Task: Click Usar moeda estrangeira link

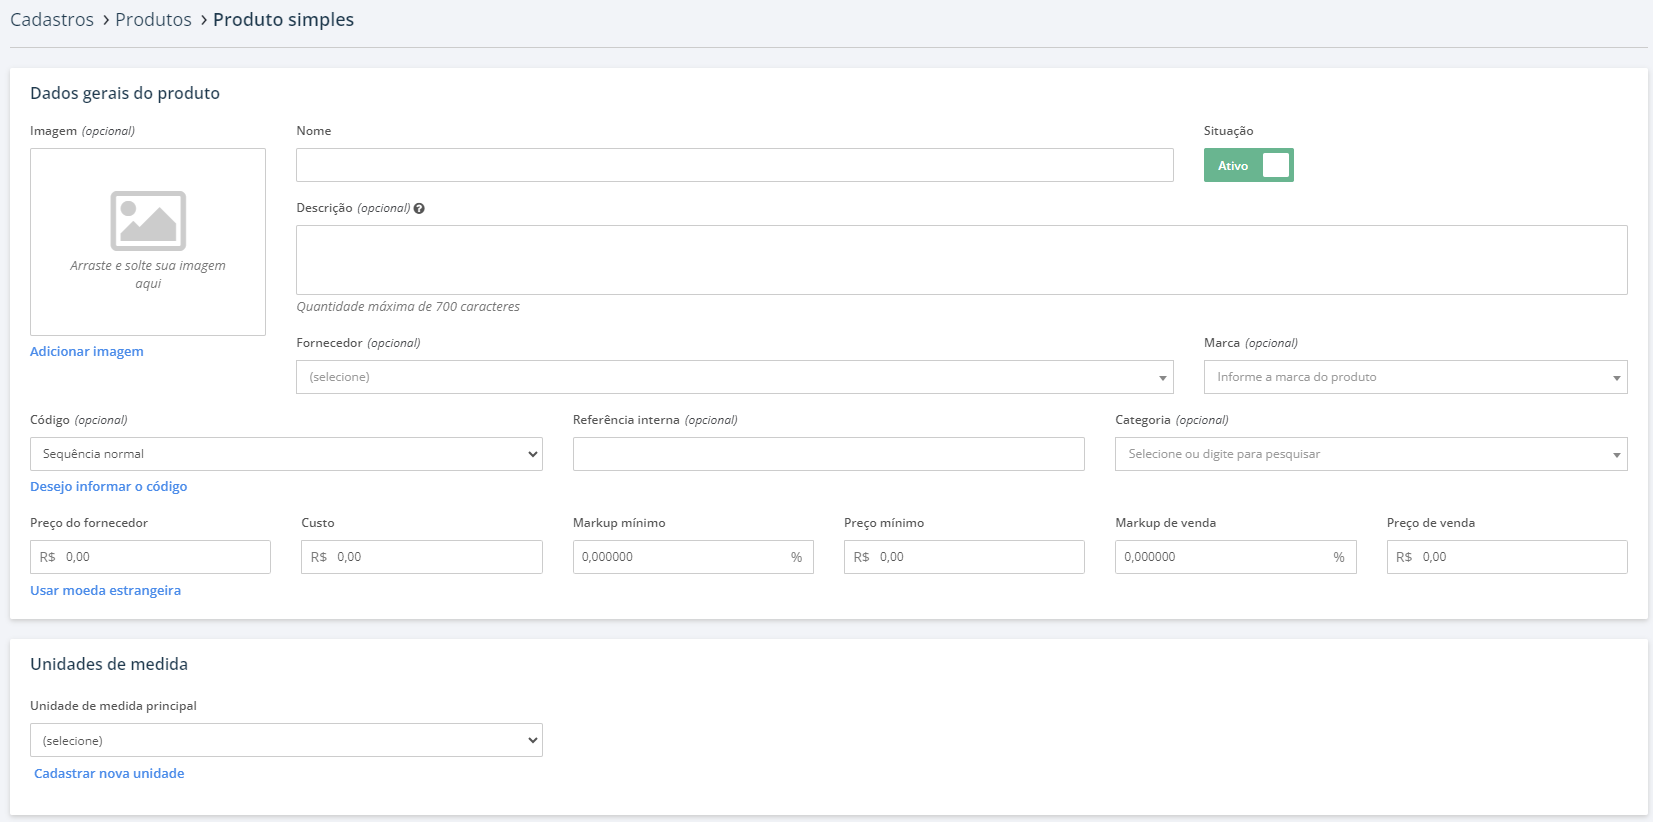Action: (106, 590)
